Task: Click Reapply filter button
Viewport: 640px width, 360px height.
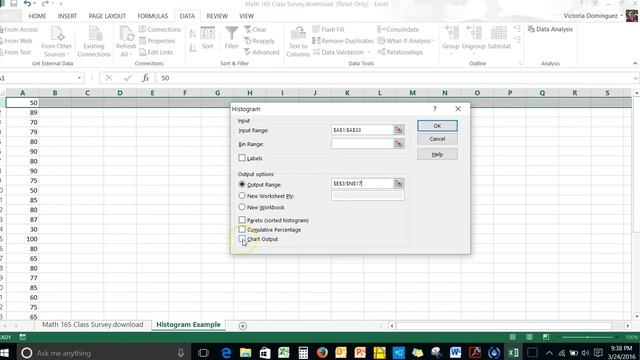Action: [x=260, y=41]
